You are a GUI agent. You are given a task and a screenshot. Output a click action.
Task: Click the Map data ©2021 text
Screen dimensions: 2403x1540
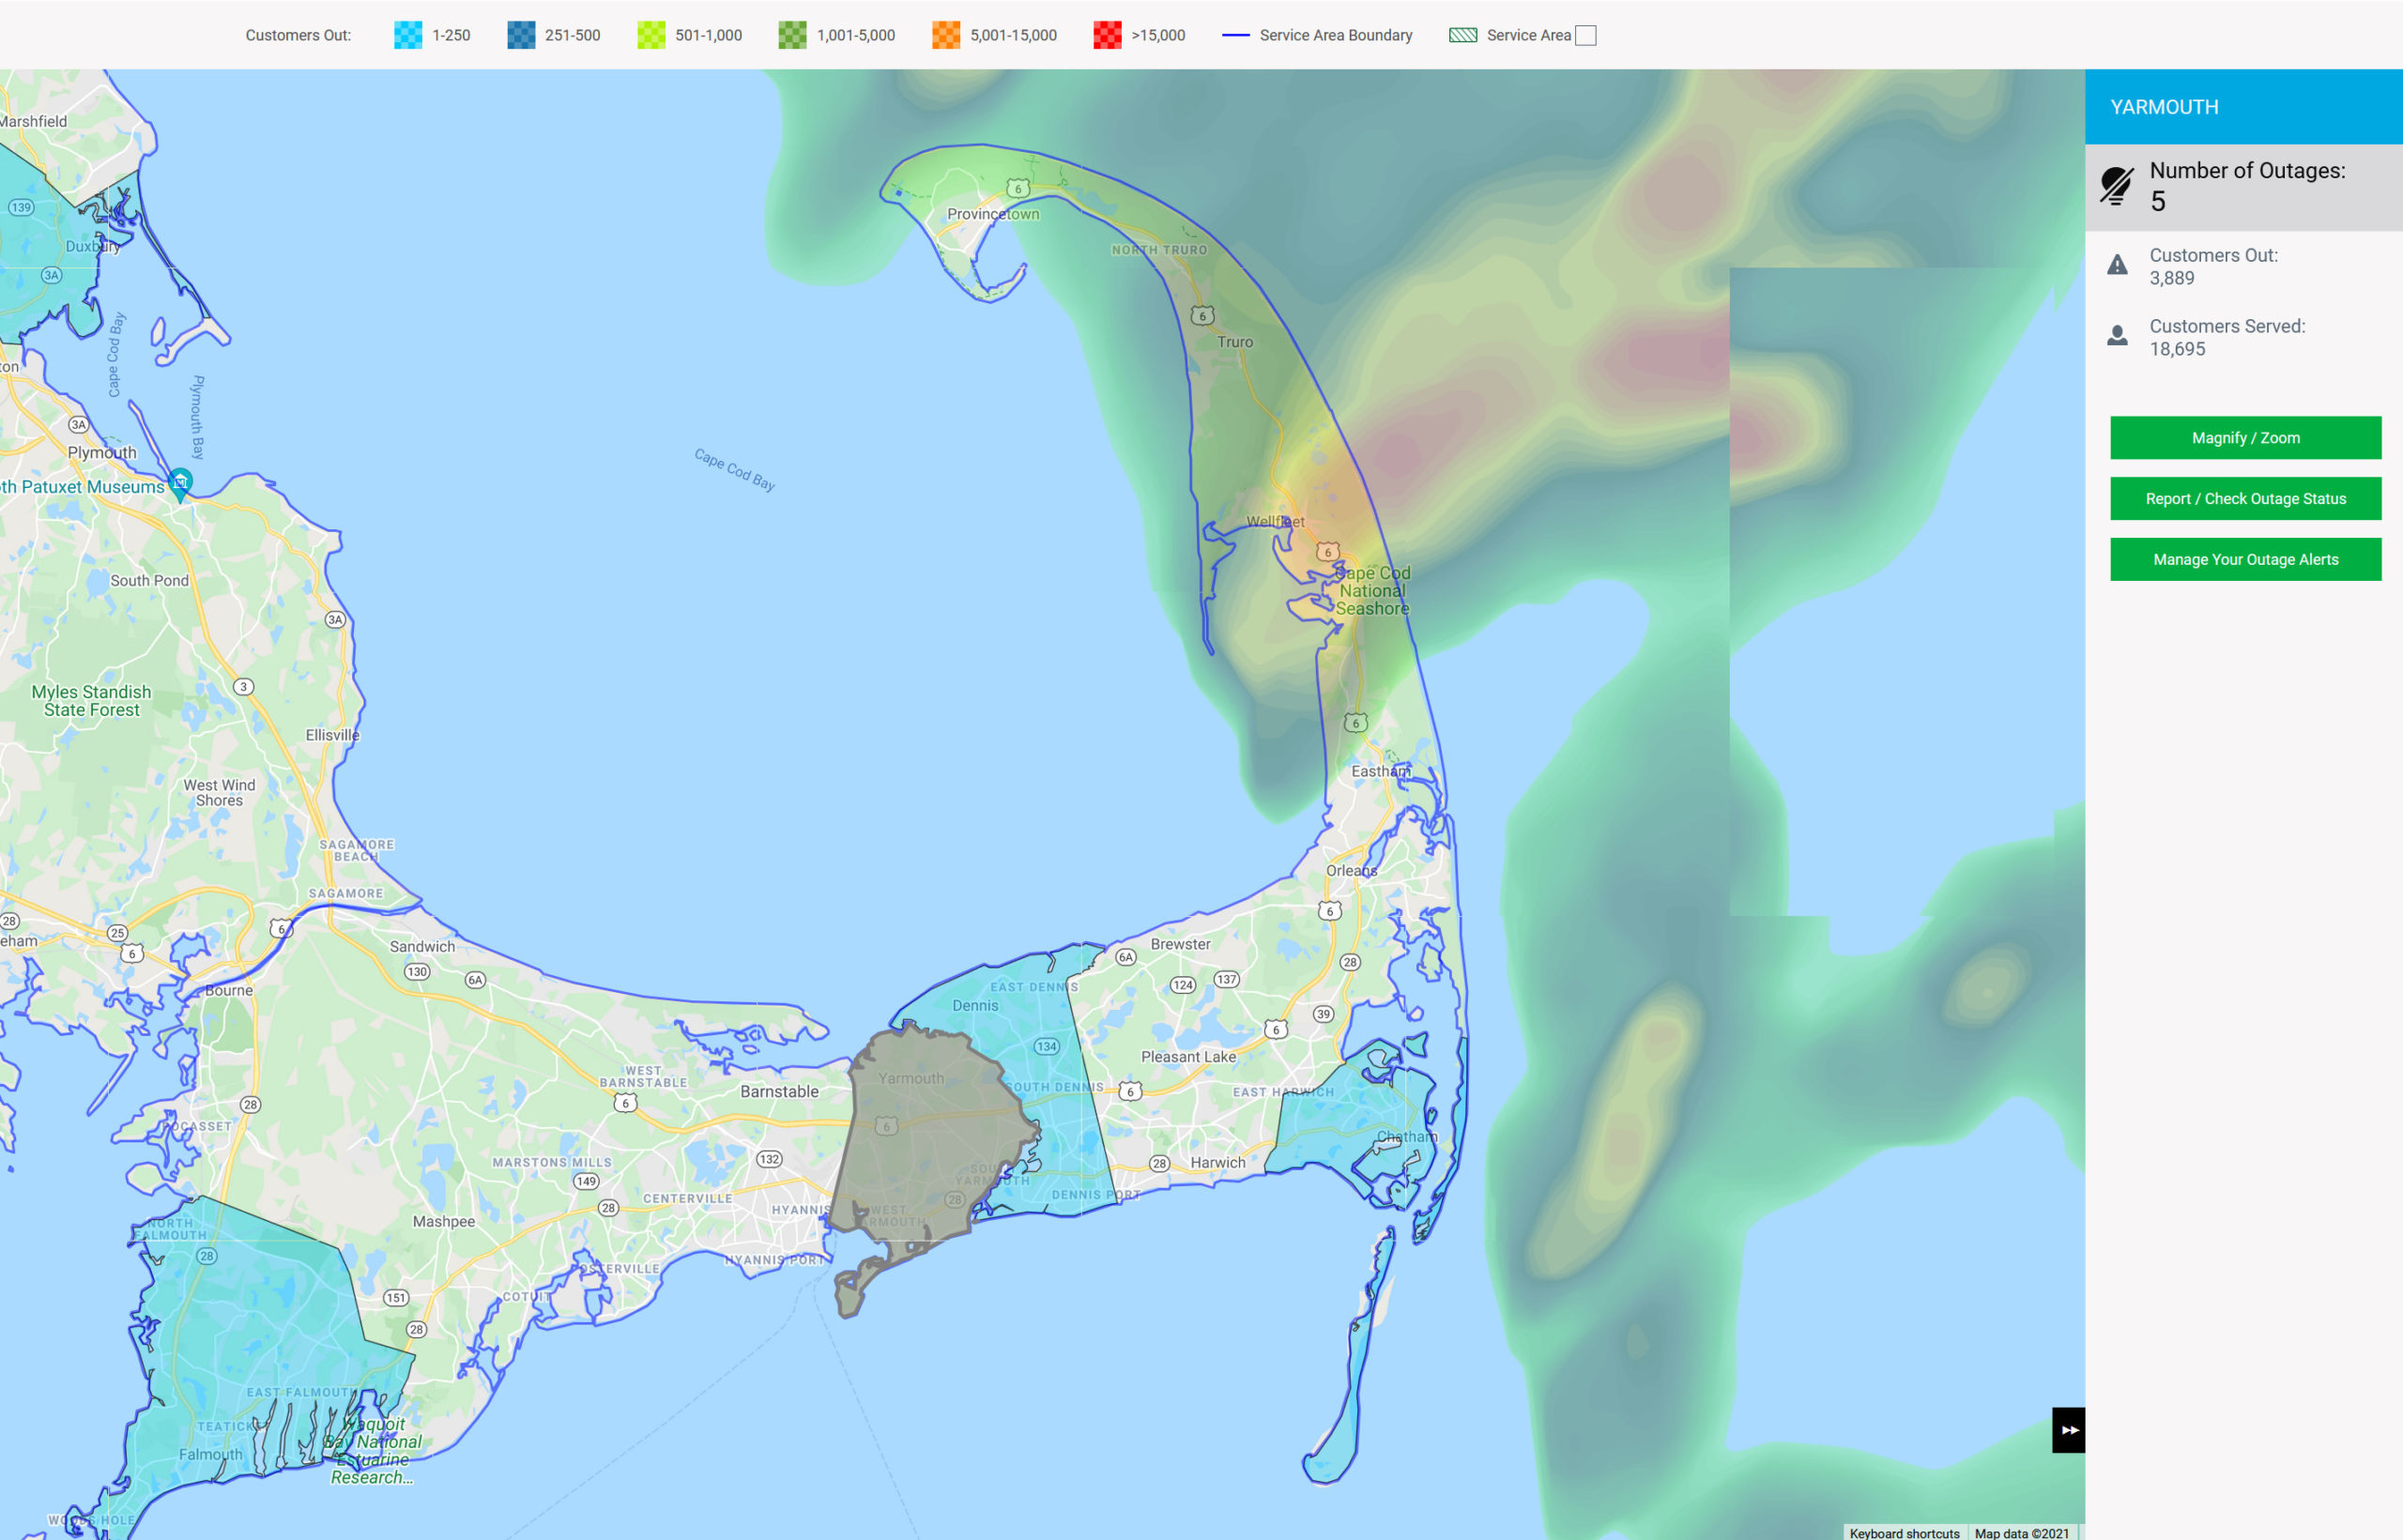pyautogui.click(x=2021, y=1533)
